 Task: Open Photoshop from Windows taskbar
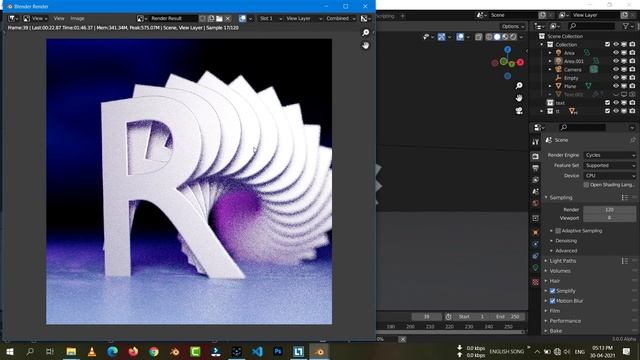(278, 351)
